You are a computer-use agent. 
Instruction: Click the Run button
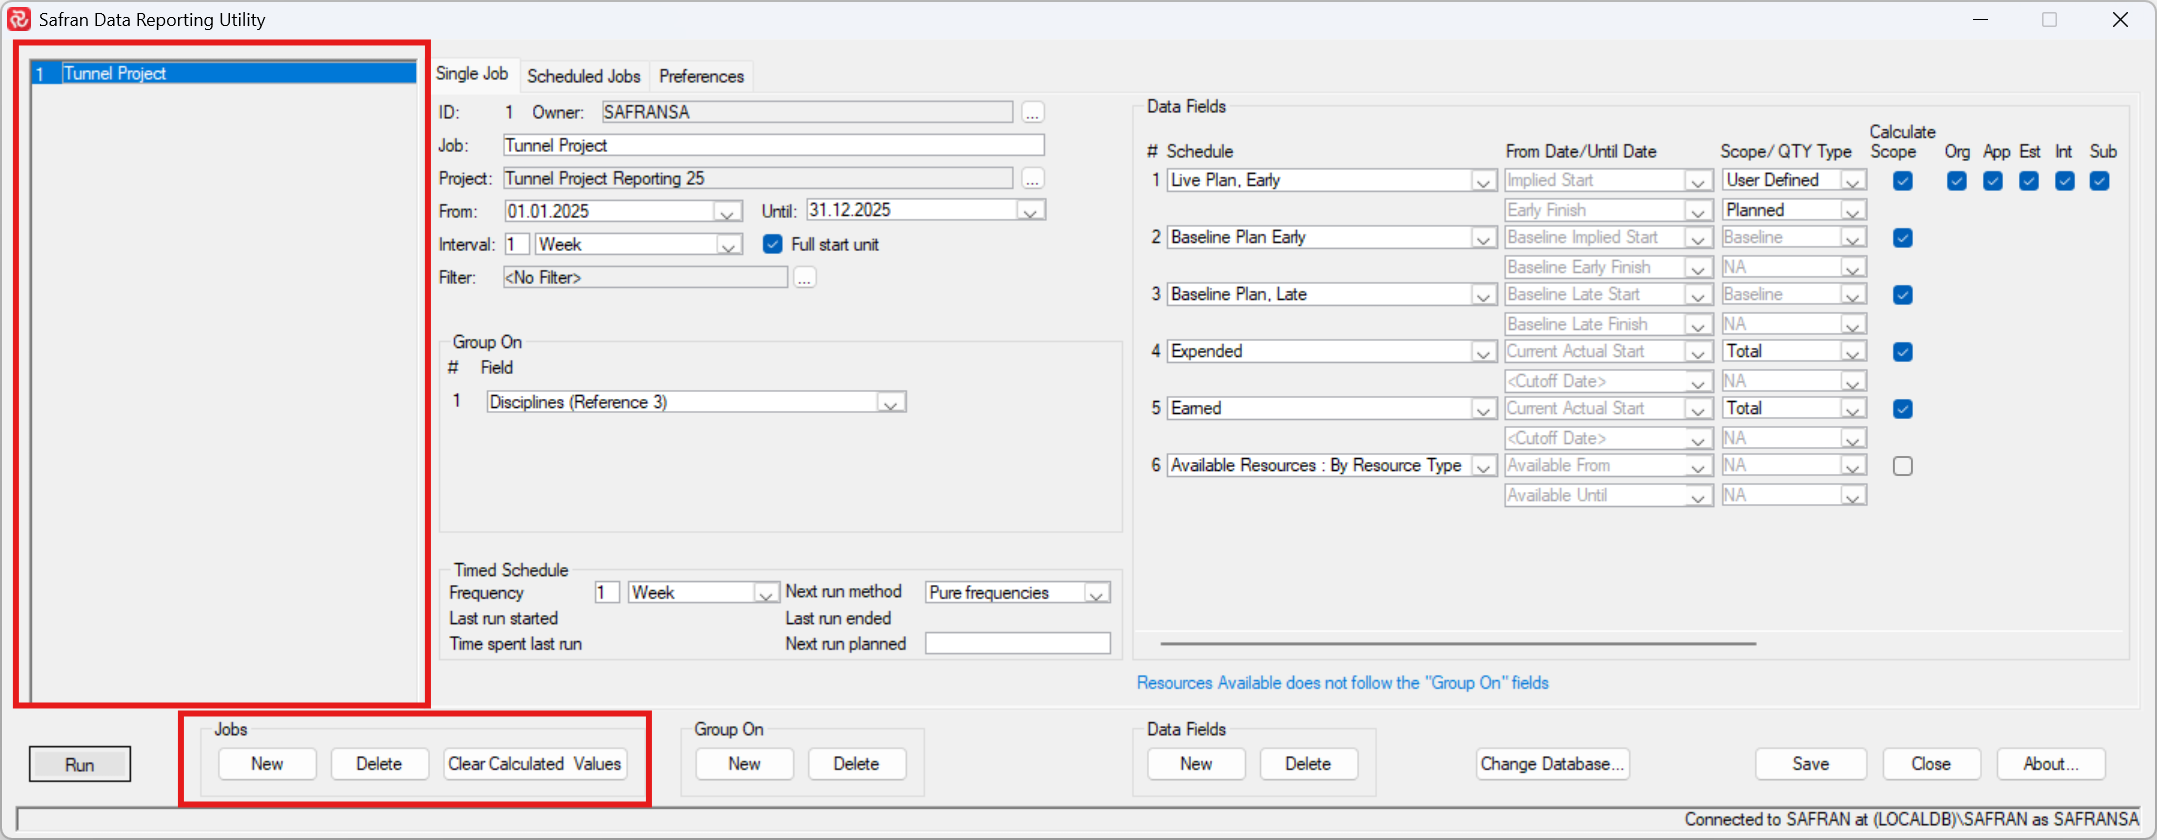point(80,764)
